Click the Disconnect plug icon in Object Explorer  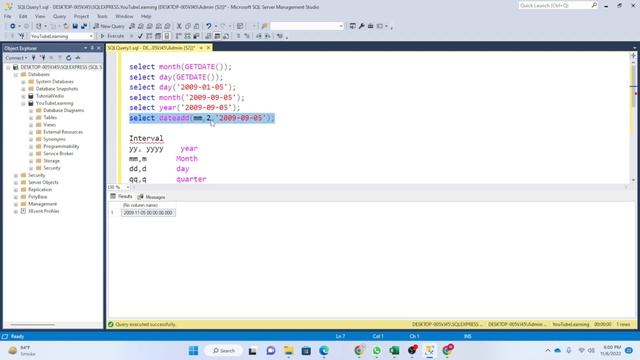[x=42, y=58]
